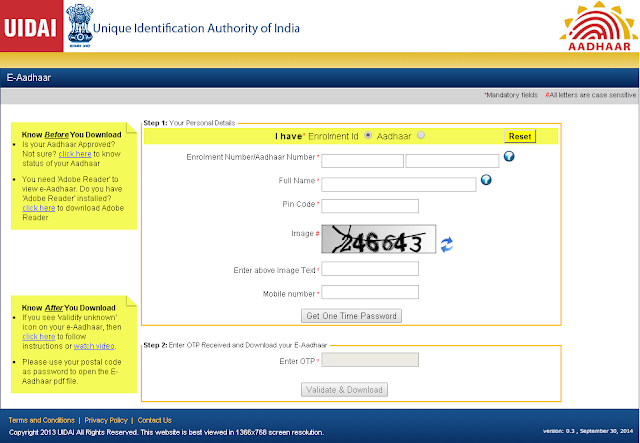640x443 pixels.
Task: Click the India national emblem icon
Action: [80, 25]
